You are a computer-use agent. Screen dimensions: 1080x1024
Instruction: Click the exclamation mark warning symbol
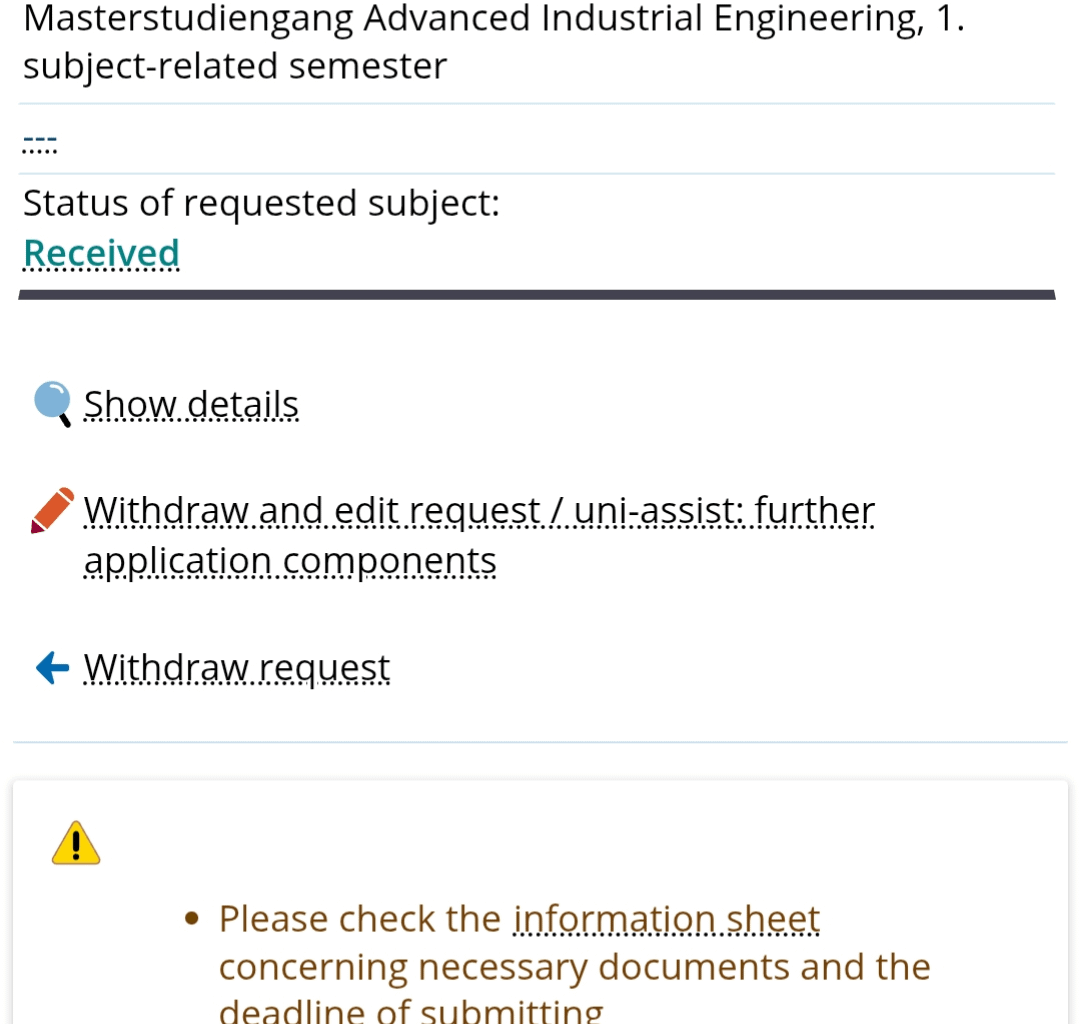point(75,841)
